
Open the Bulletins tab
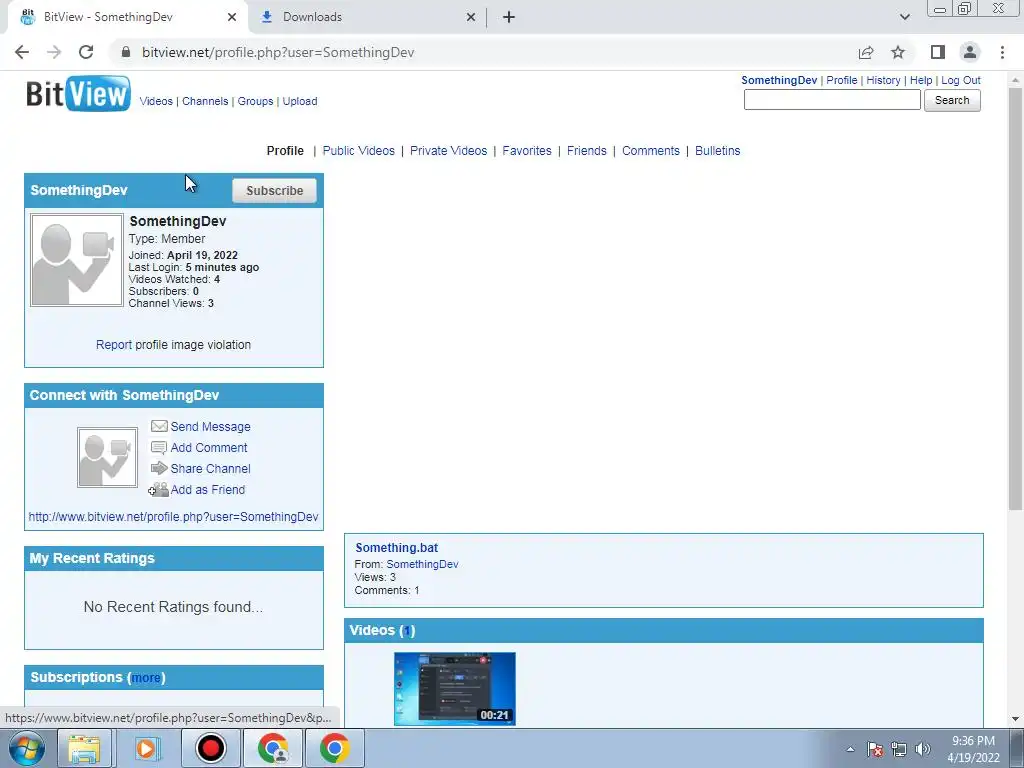718,151
